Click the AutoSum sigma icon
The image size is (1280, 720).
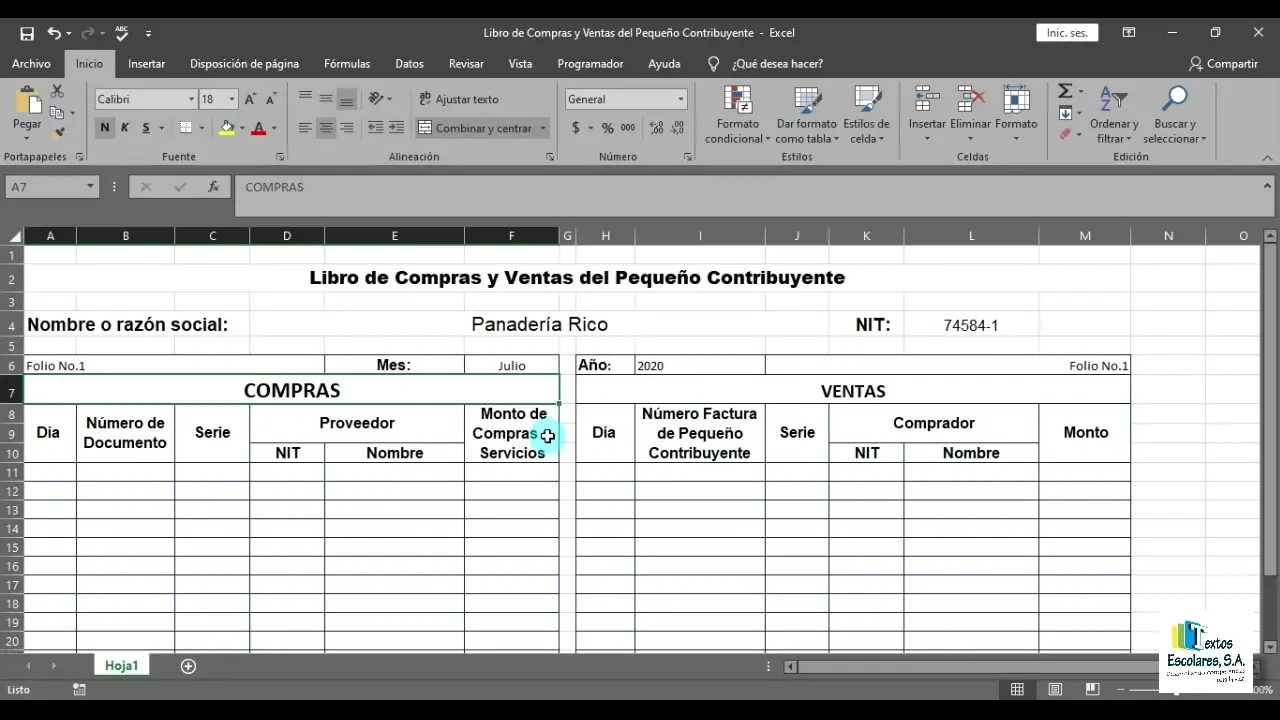pos(1065,92)
